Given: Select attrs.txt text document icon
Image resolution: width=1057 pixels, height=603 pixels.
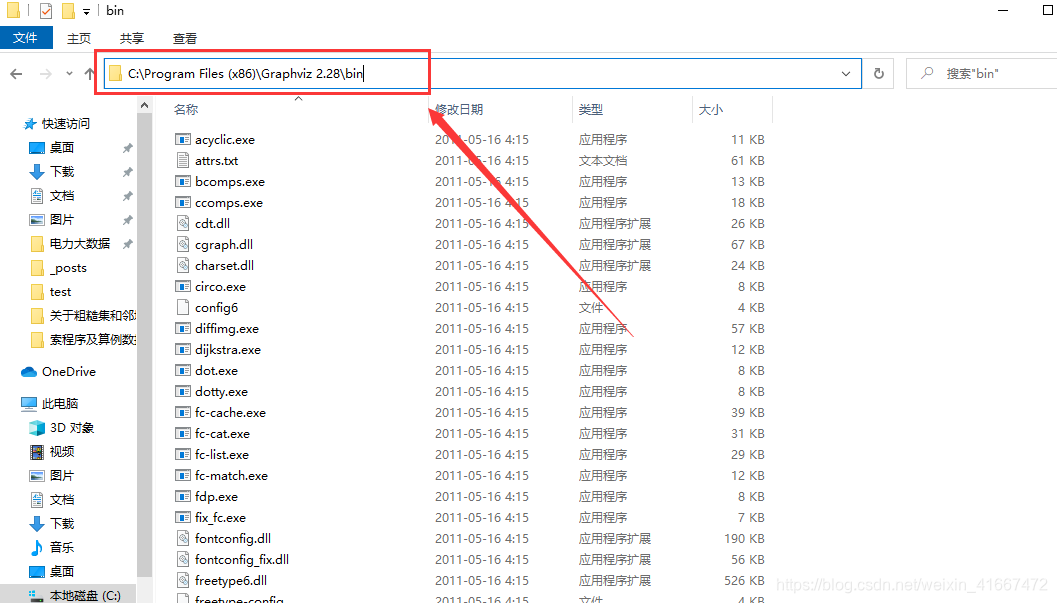Looking at the screenshot, I should pos(183,160).
